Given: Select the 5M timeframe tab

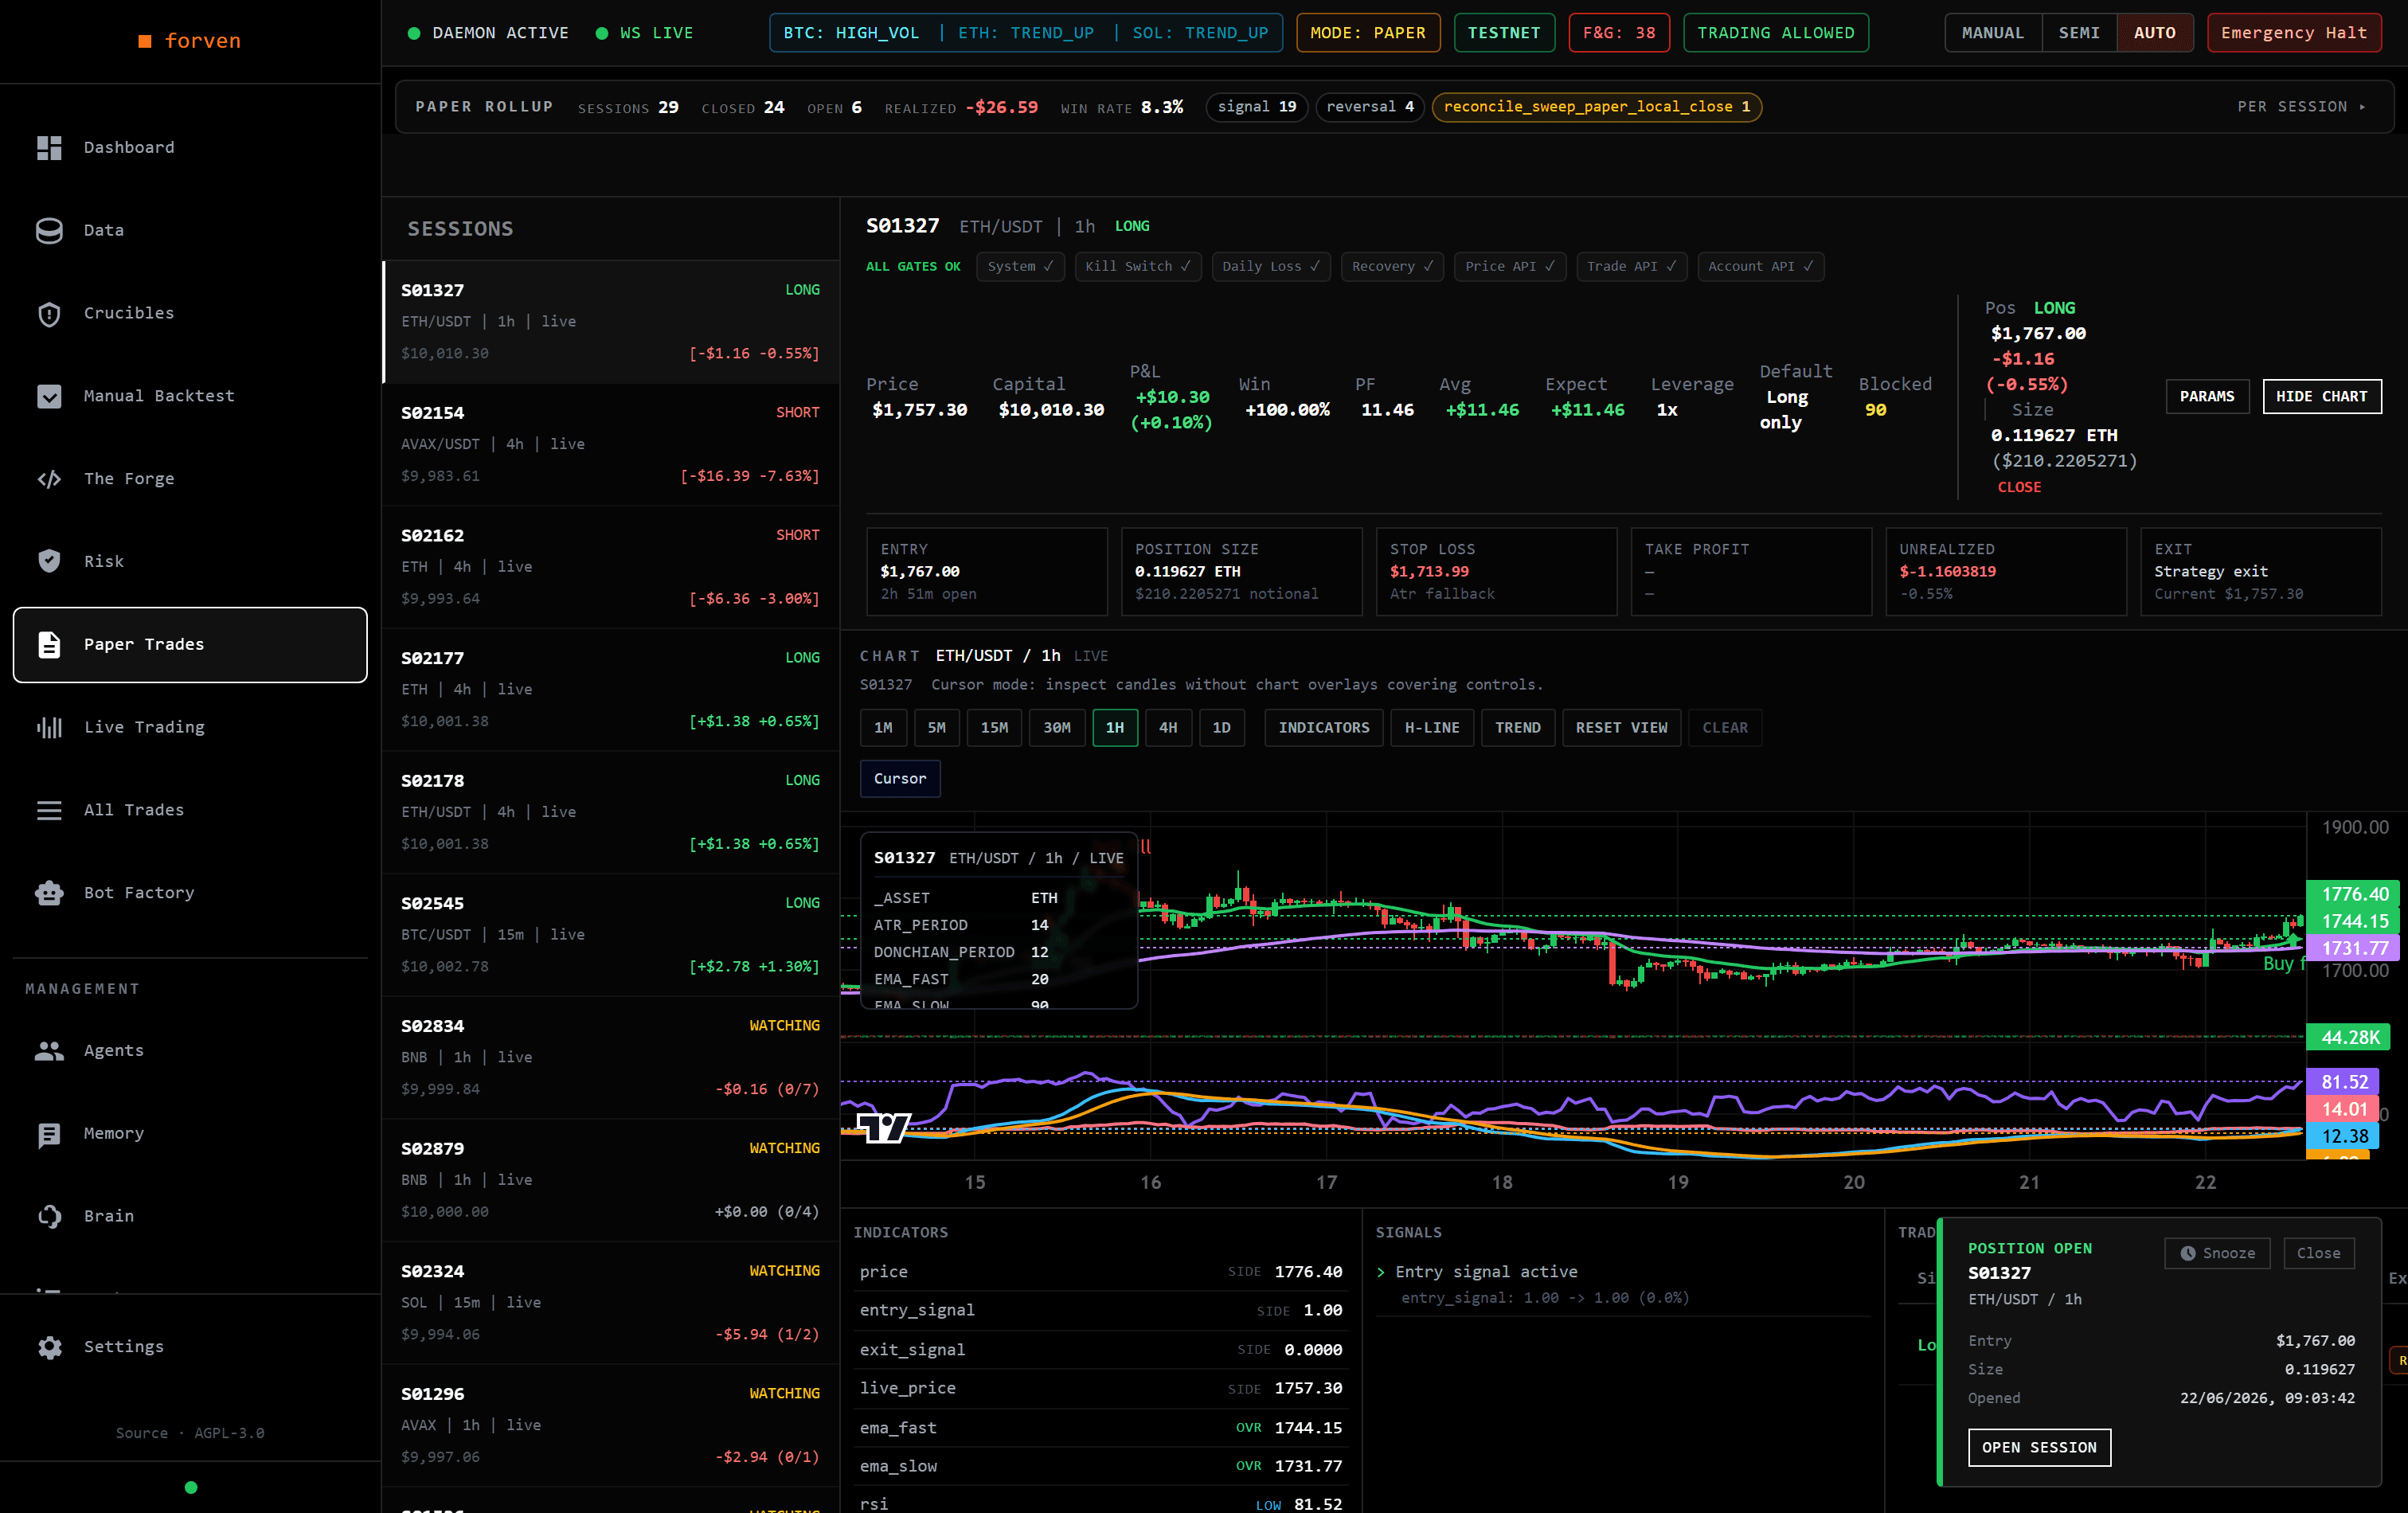Looking at the screenshot, I should [x=936, y=728].
